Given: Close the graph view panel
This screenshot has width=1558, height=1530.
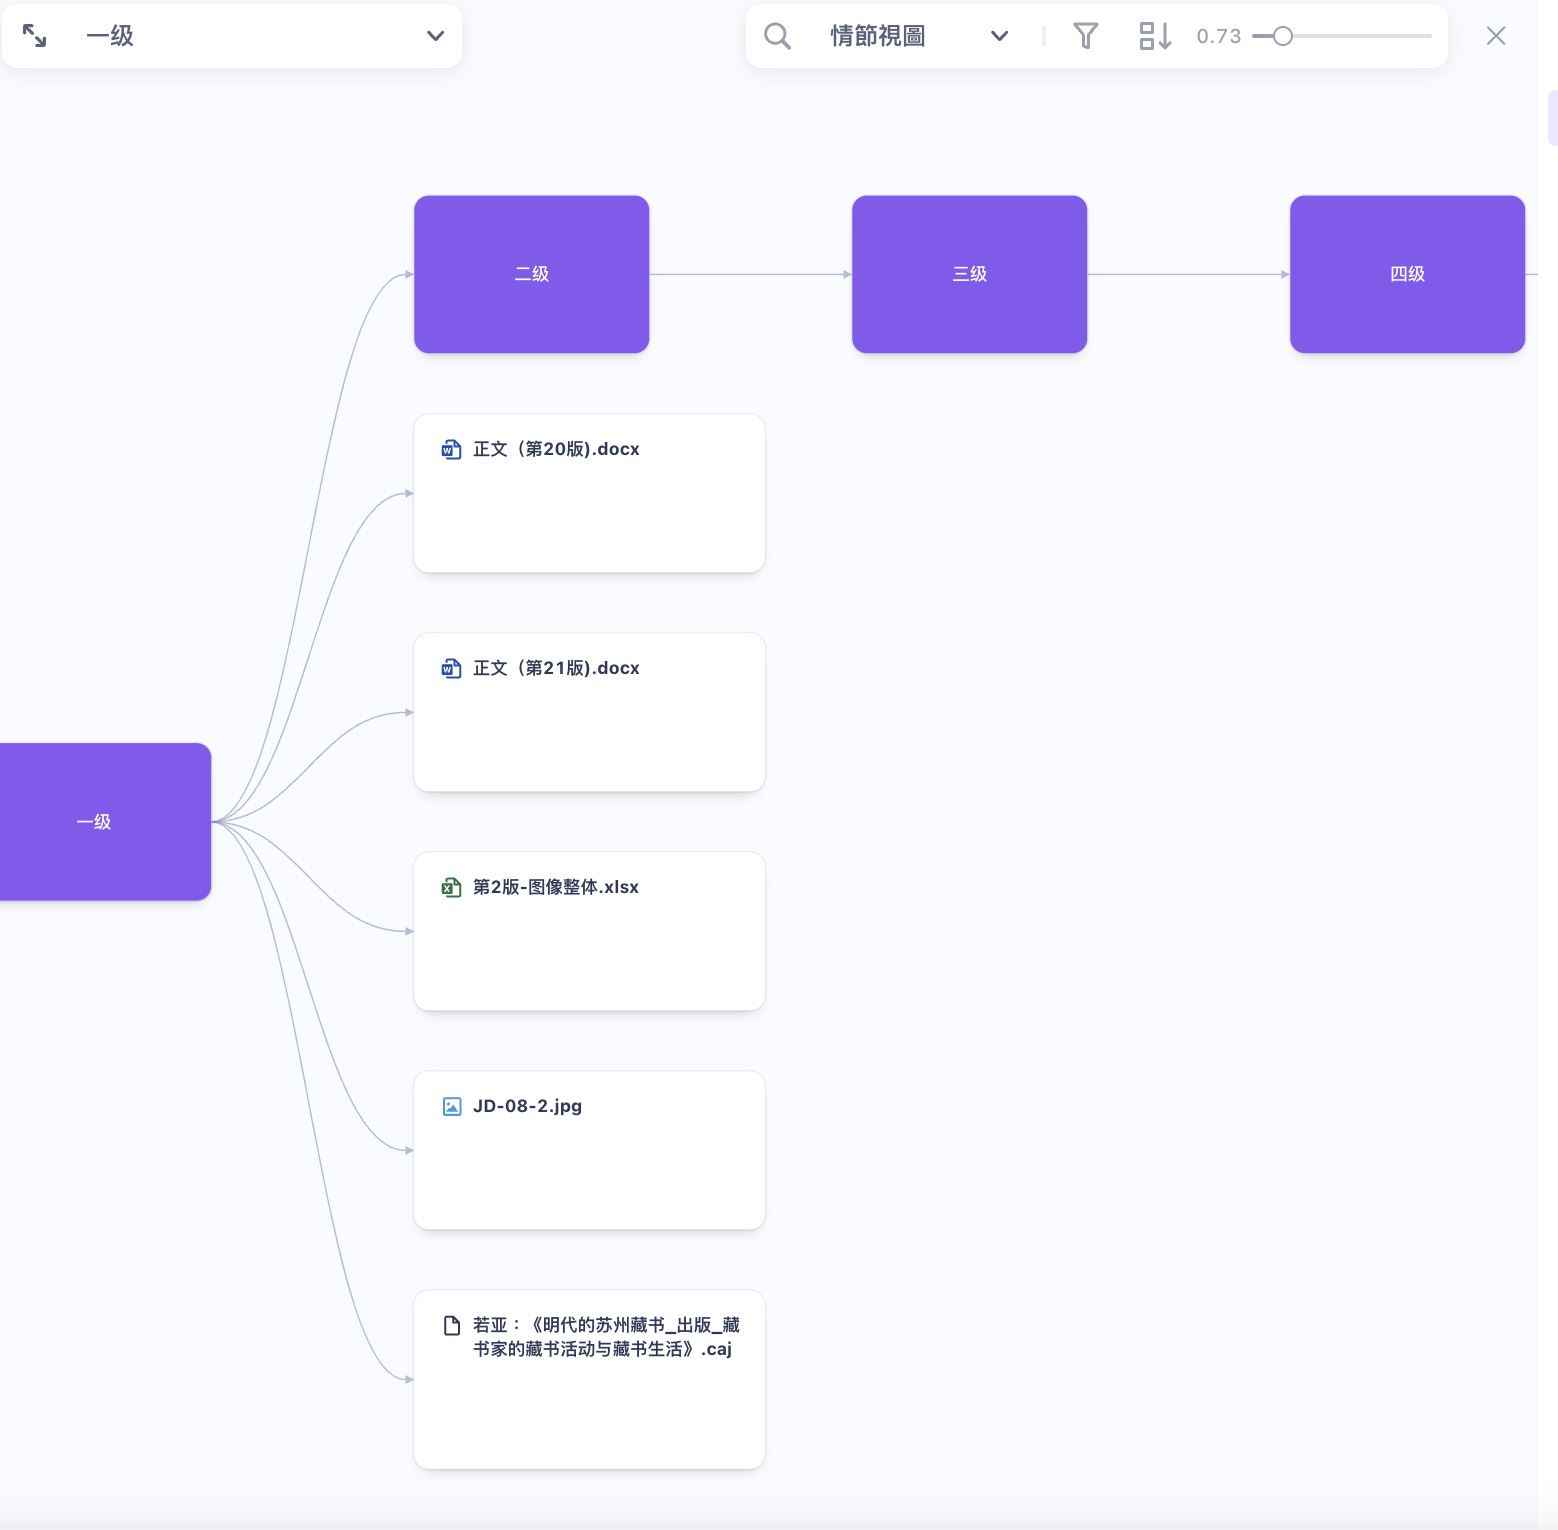Looking at the screenshot, I should tap(1496, 36).
